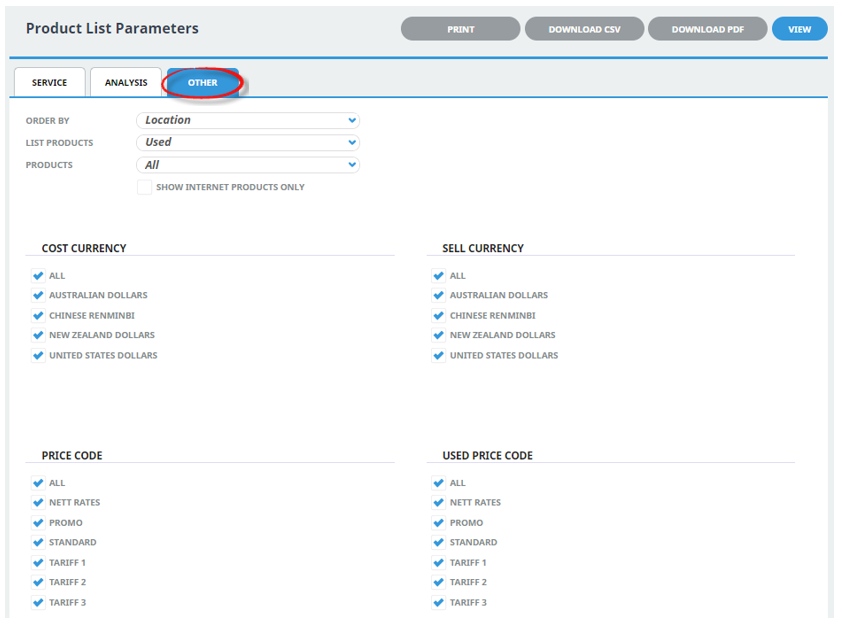Expand the List Products dropdown showing Used
842x631 pixels.
pos(248,142)
